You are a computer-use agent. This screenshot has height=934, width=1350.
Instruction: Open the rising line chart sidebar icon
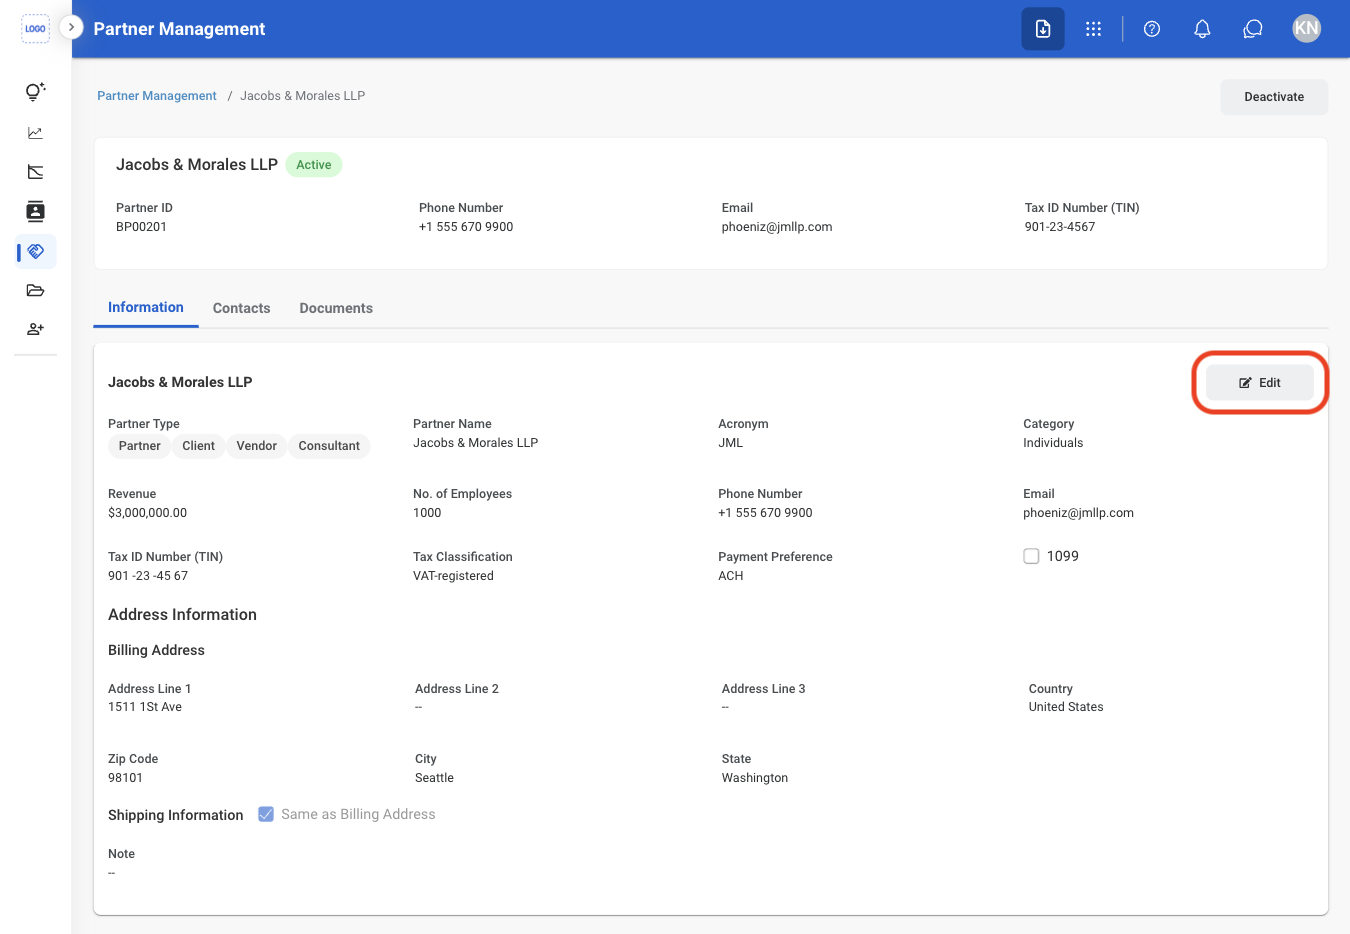[35, 133]
